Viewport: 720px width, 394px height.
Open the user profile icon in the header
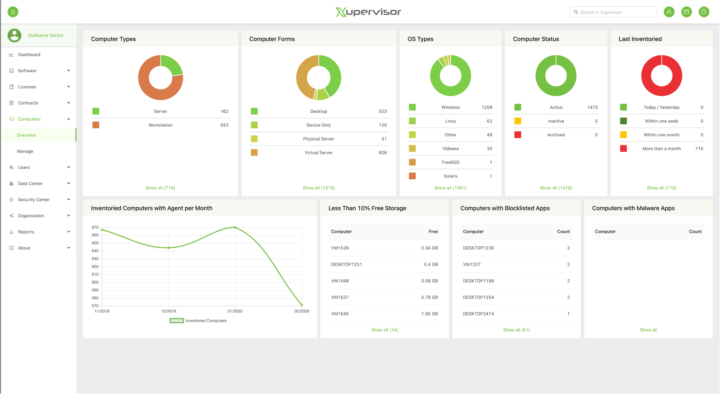click(669, 12)
